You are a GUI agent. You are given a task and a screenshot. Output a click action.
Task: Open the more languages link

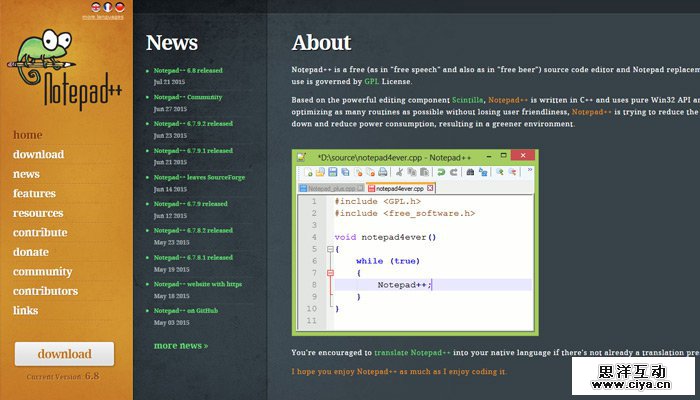pos(103,17)
